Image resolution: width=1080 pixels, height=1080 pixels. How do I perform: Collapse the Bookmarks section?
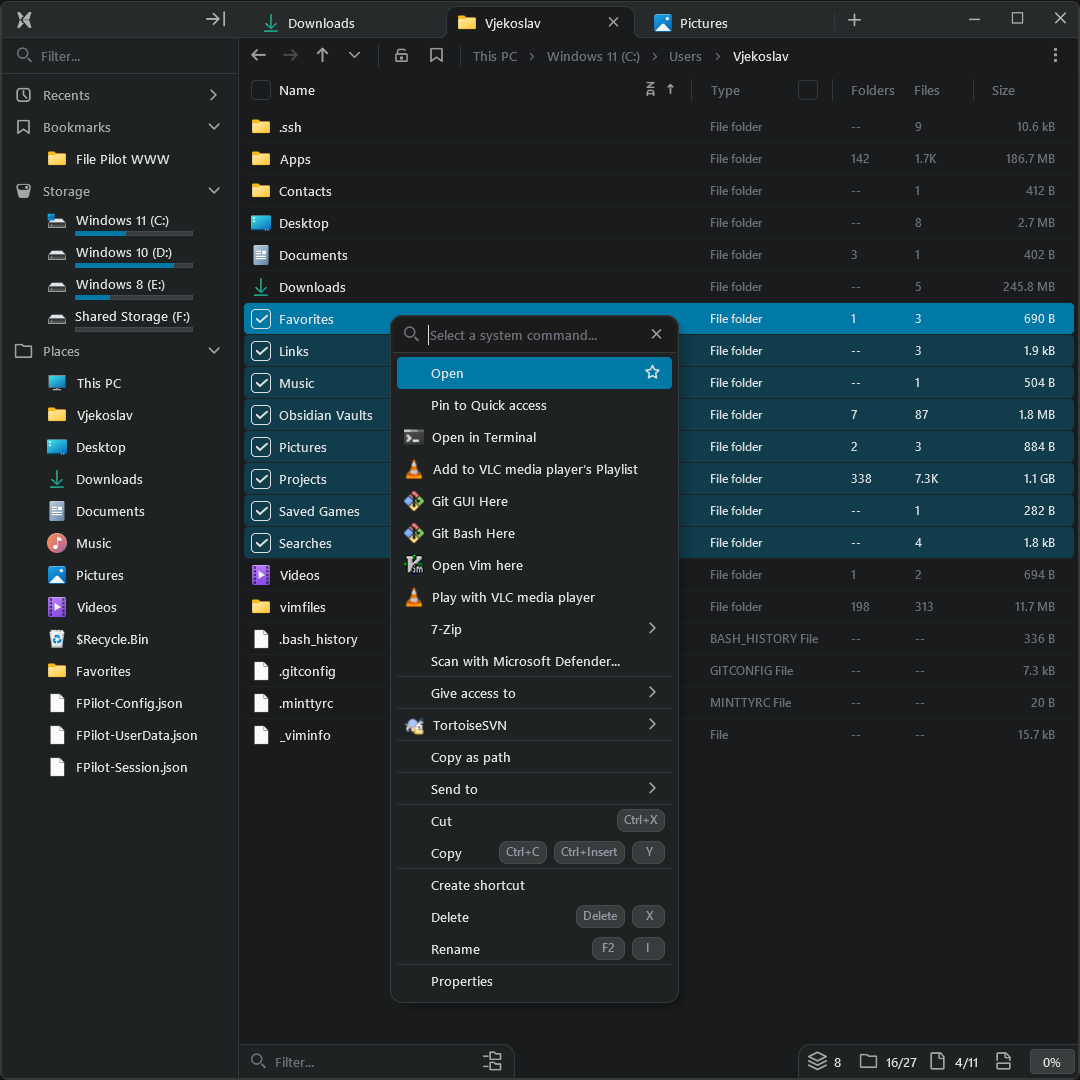213,127
